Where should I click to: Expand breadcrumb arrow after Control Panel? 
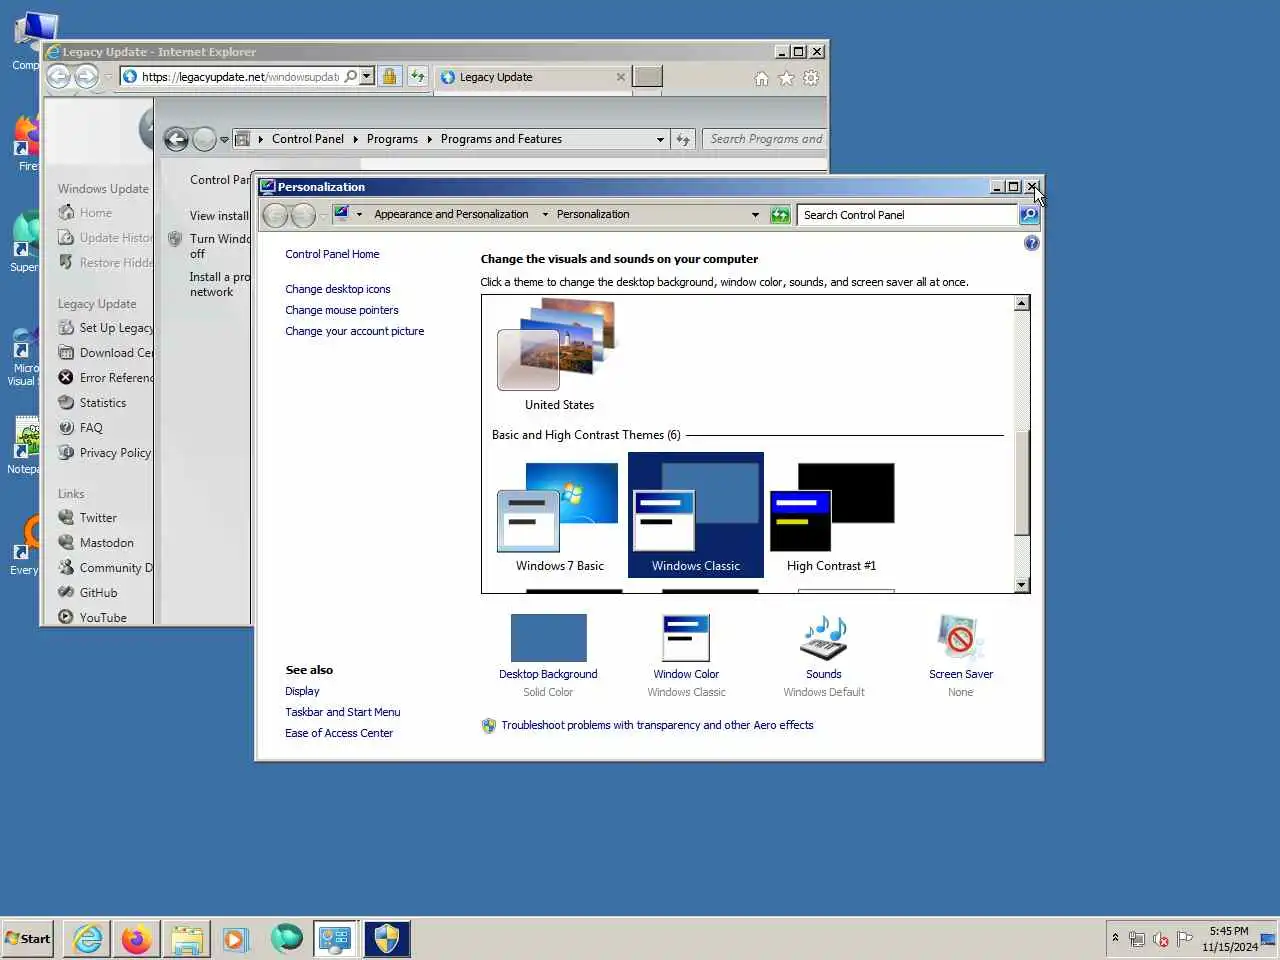(355, 140)
